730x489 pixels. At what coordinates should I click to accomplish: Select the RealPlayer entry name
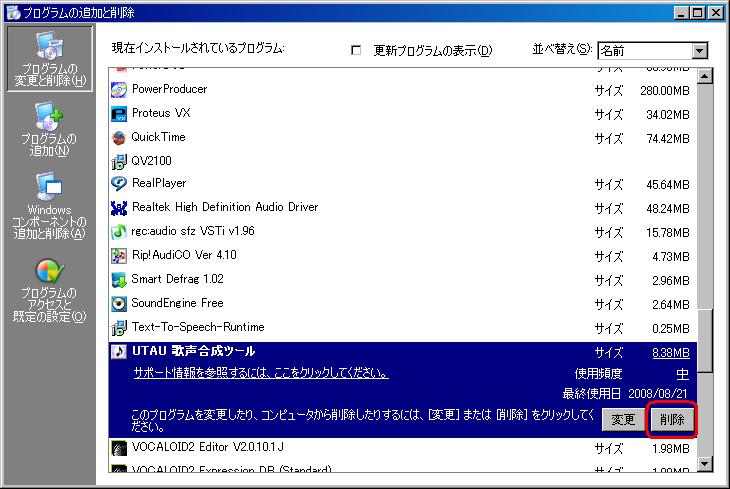[159, 183]
